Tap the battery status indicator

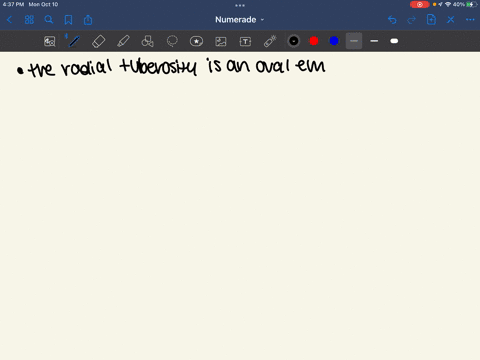pyautogui.click(x=471, y=4)
